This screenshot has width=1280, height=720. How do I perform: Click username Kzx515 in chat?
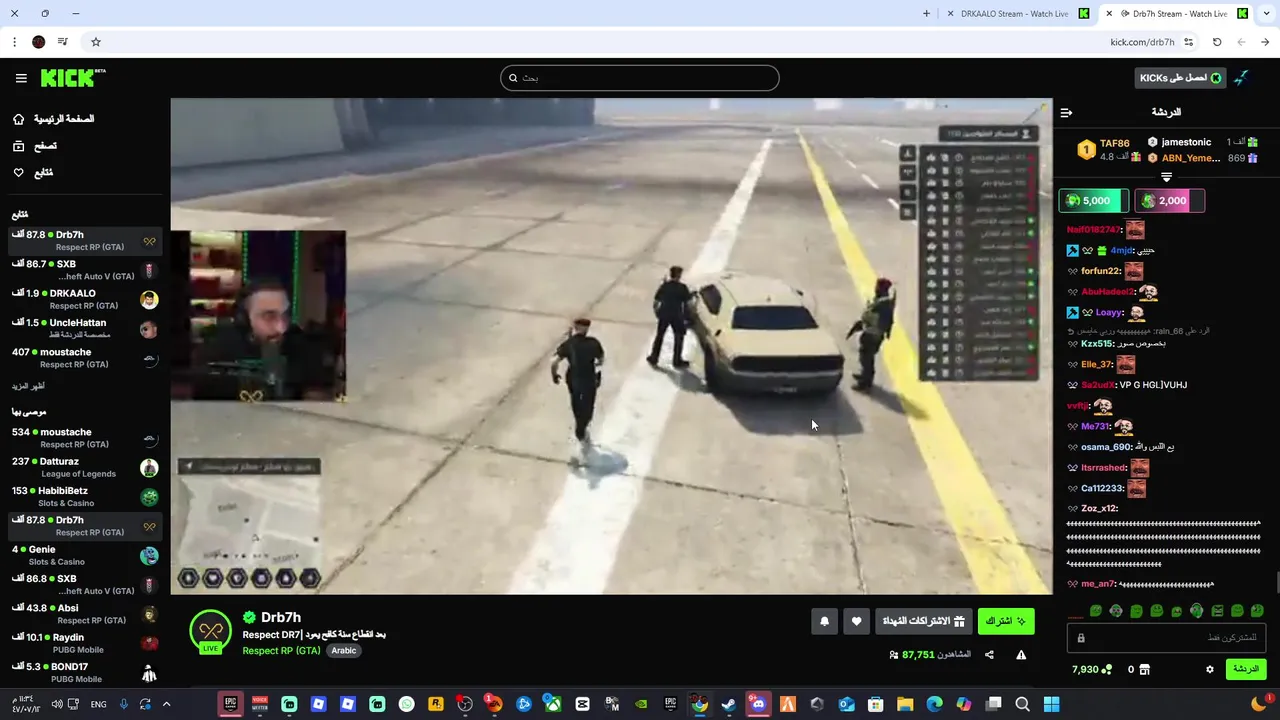(1097, 344)
